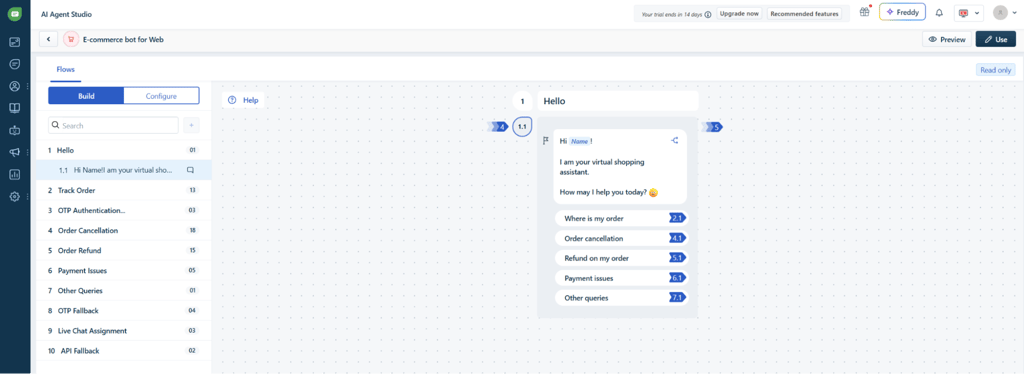Open the conversations chat icon in sidebar
Image resolution: width=1024 pixels, height=374 pixels.
tap(14, 64)
